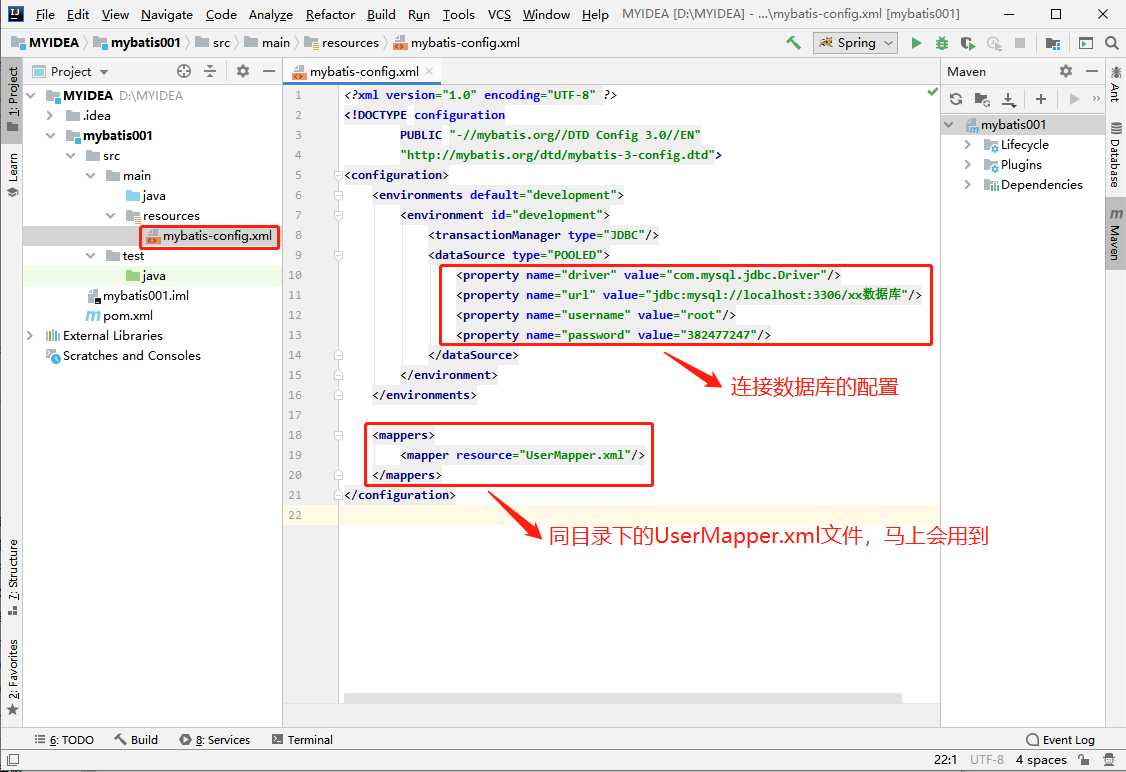The image size is (1126, 772).
Task: Click the UTF-8 encoding status entry
Action: 986,759
